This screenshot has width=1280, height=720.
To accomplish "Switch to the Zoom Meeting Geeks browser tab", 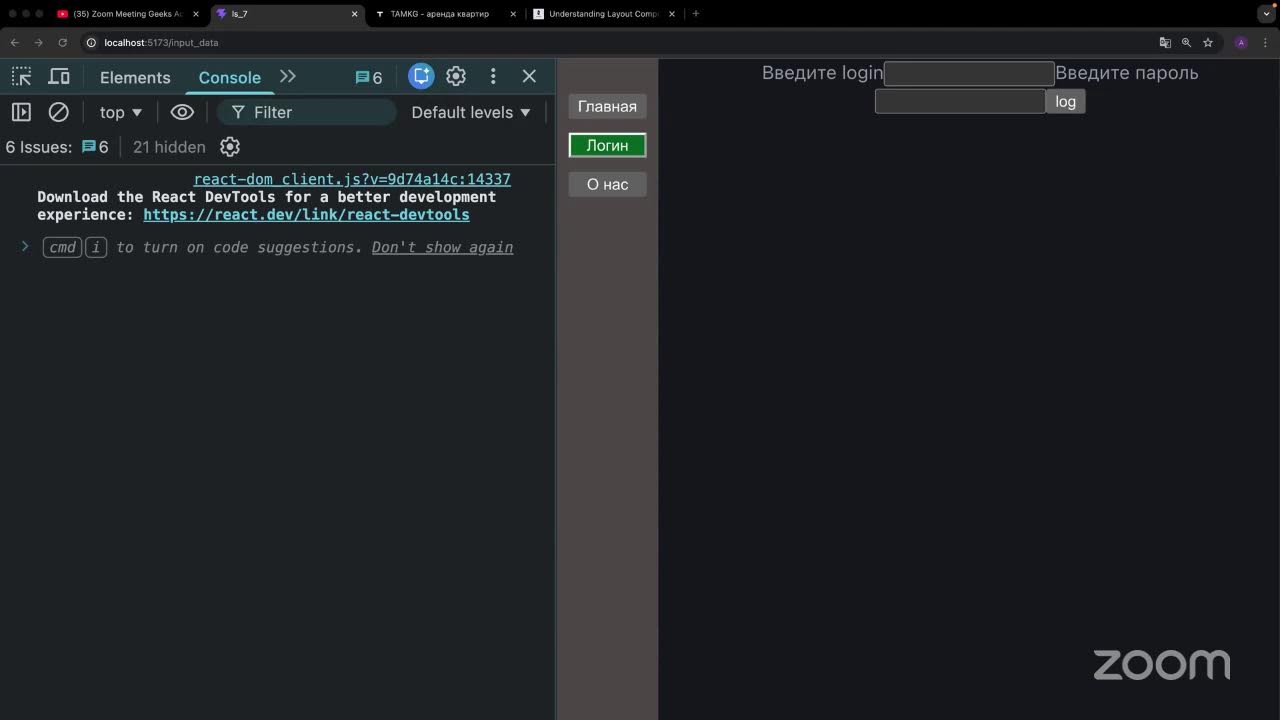I will click(x=127, y=14).
